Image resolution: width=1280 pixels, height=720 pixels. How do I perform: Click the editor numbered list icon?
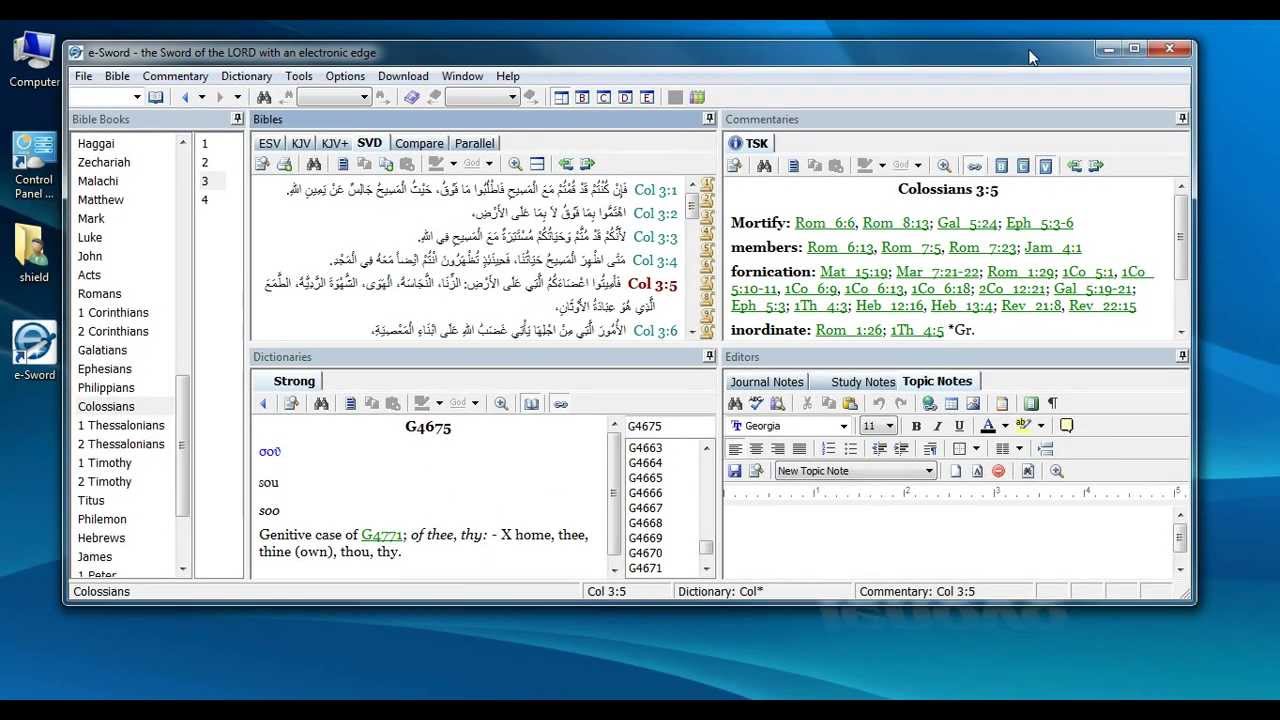(828, 449)
